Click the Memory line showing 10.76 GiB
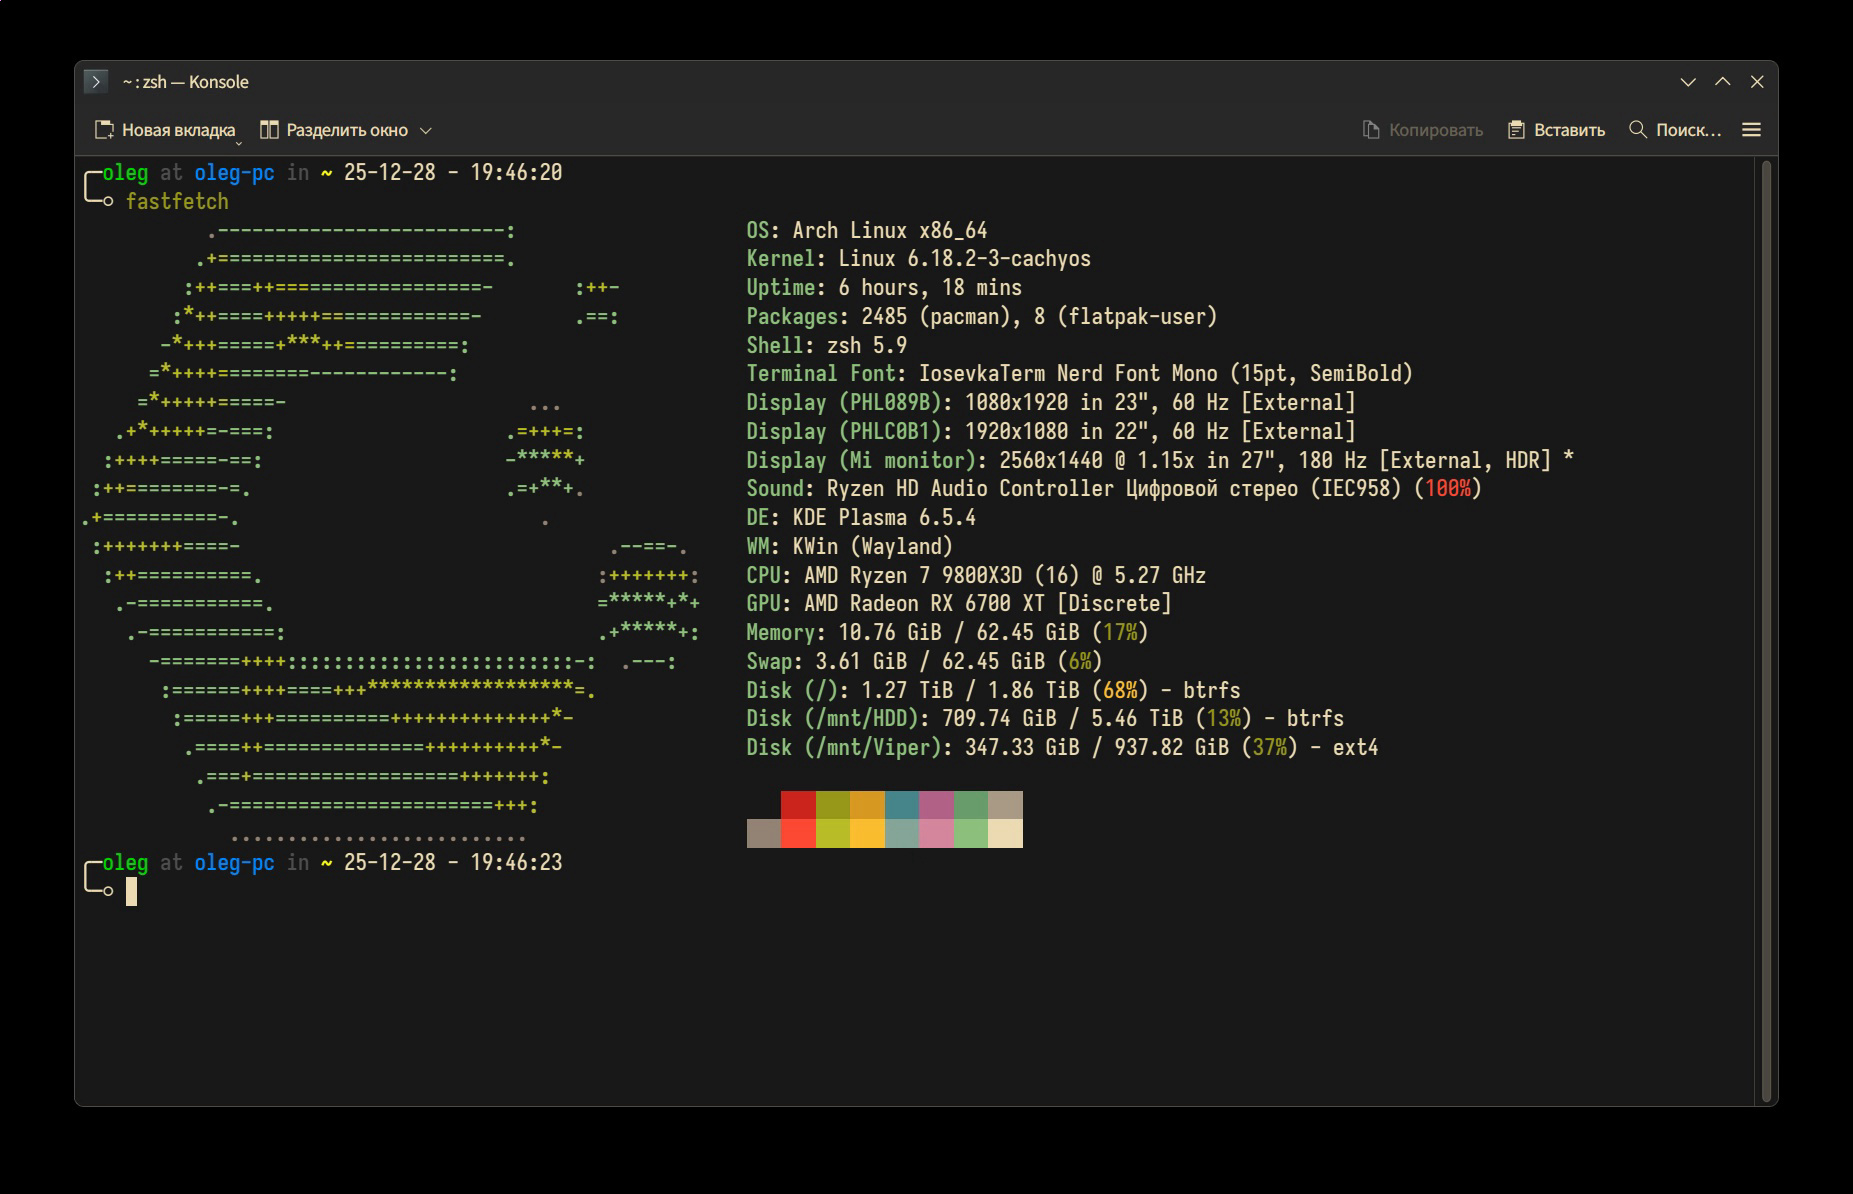Image resolution: width=1853 pixels, height=1194 pixels. pos(947,632)
